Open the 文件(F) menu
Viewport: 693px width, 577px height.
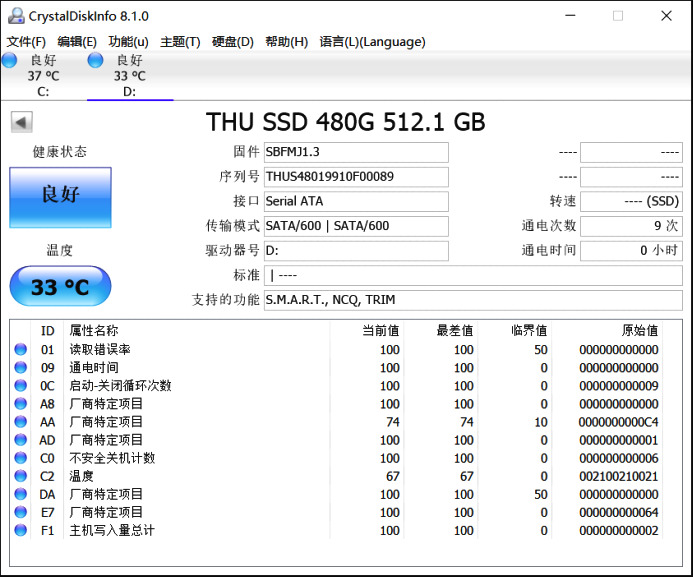coord(26,42)
